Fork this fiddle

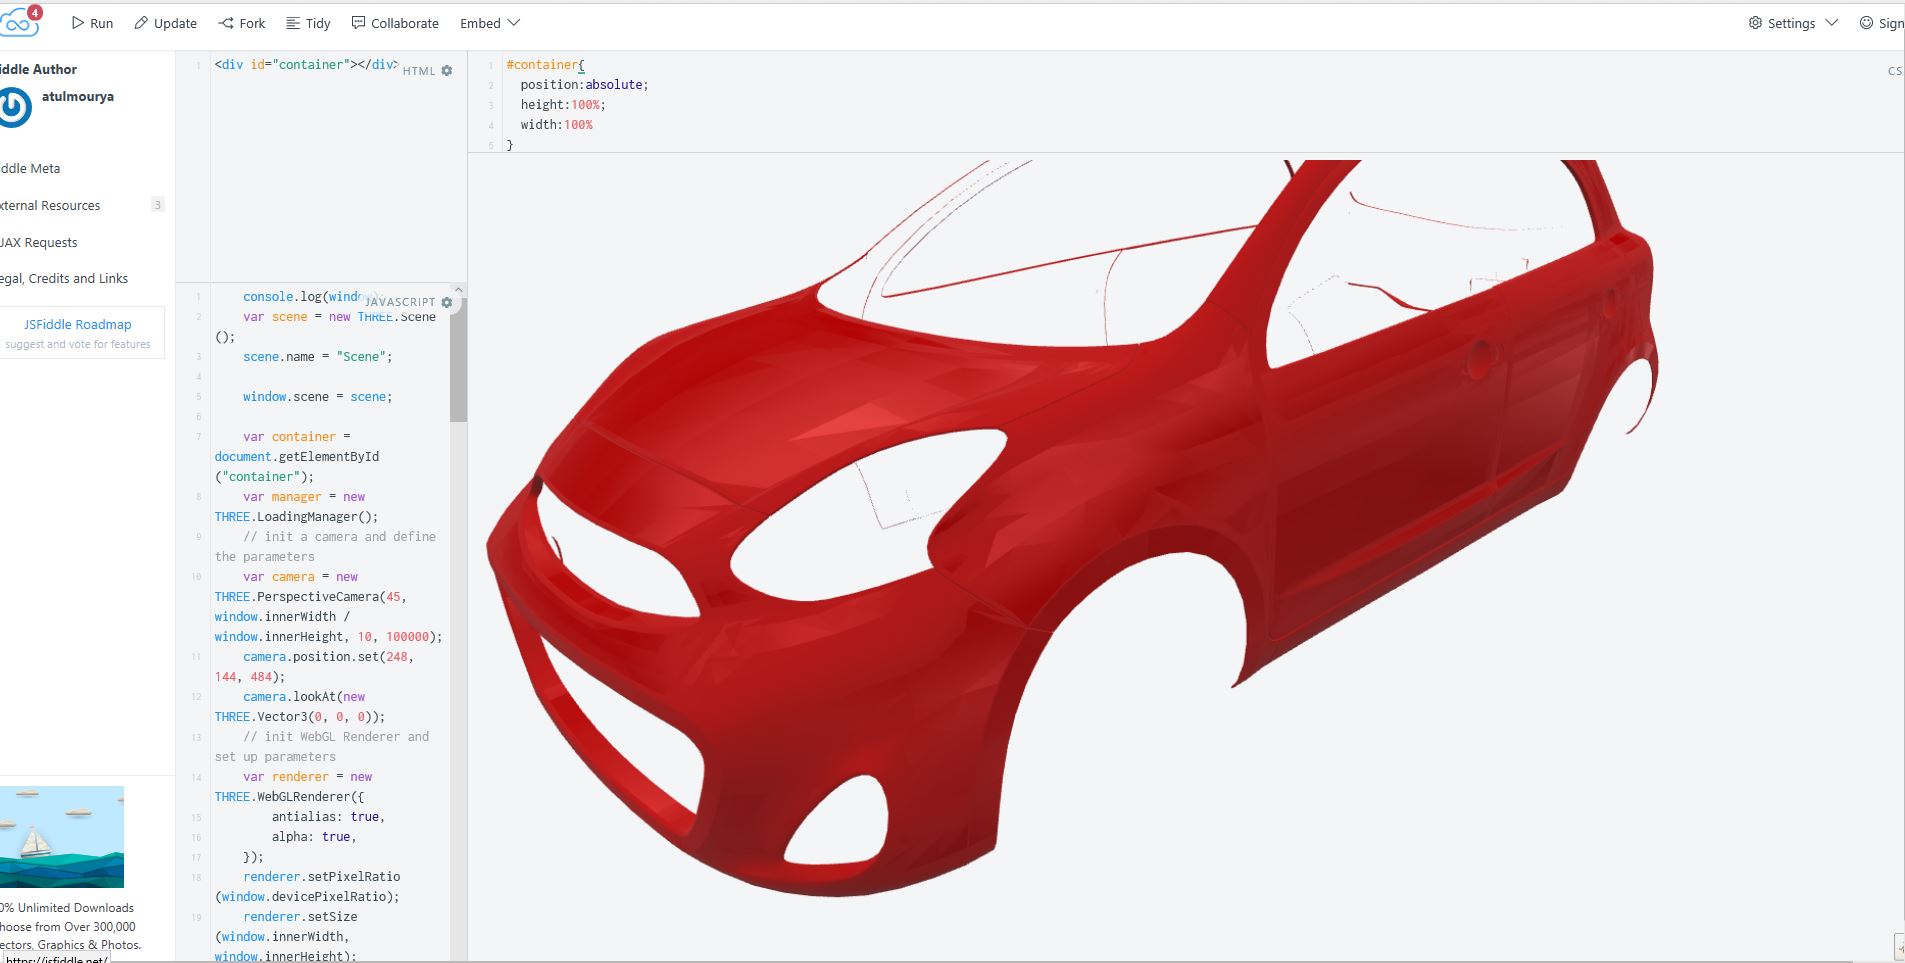[x=242, y=23]
